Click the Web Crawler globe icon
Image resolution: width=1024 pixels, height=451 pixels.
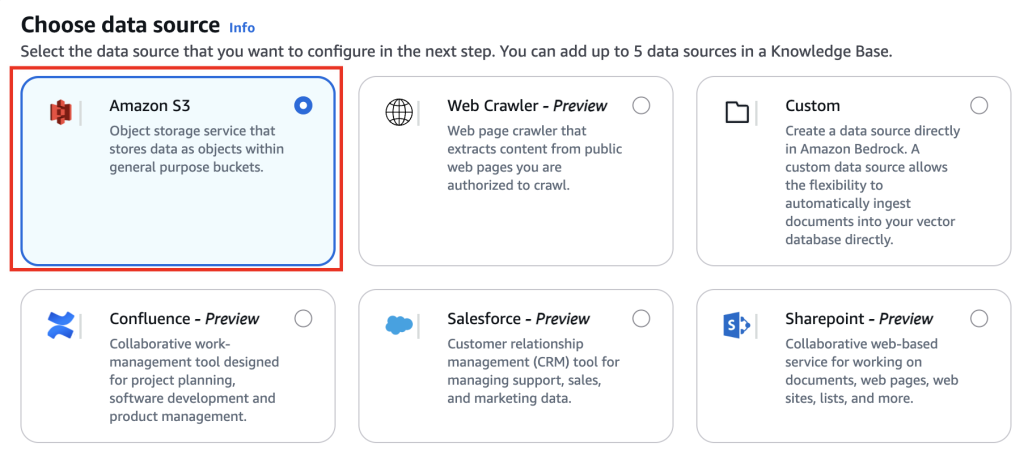[398, 112]
